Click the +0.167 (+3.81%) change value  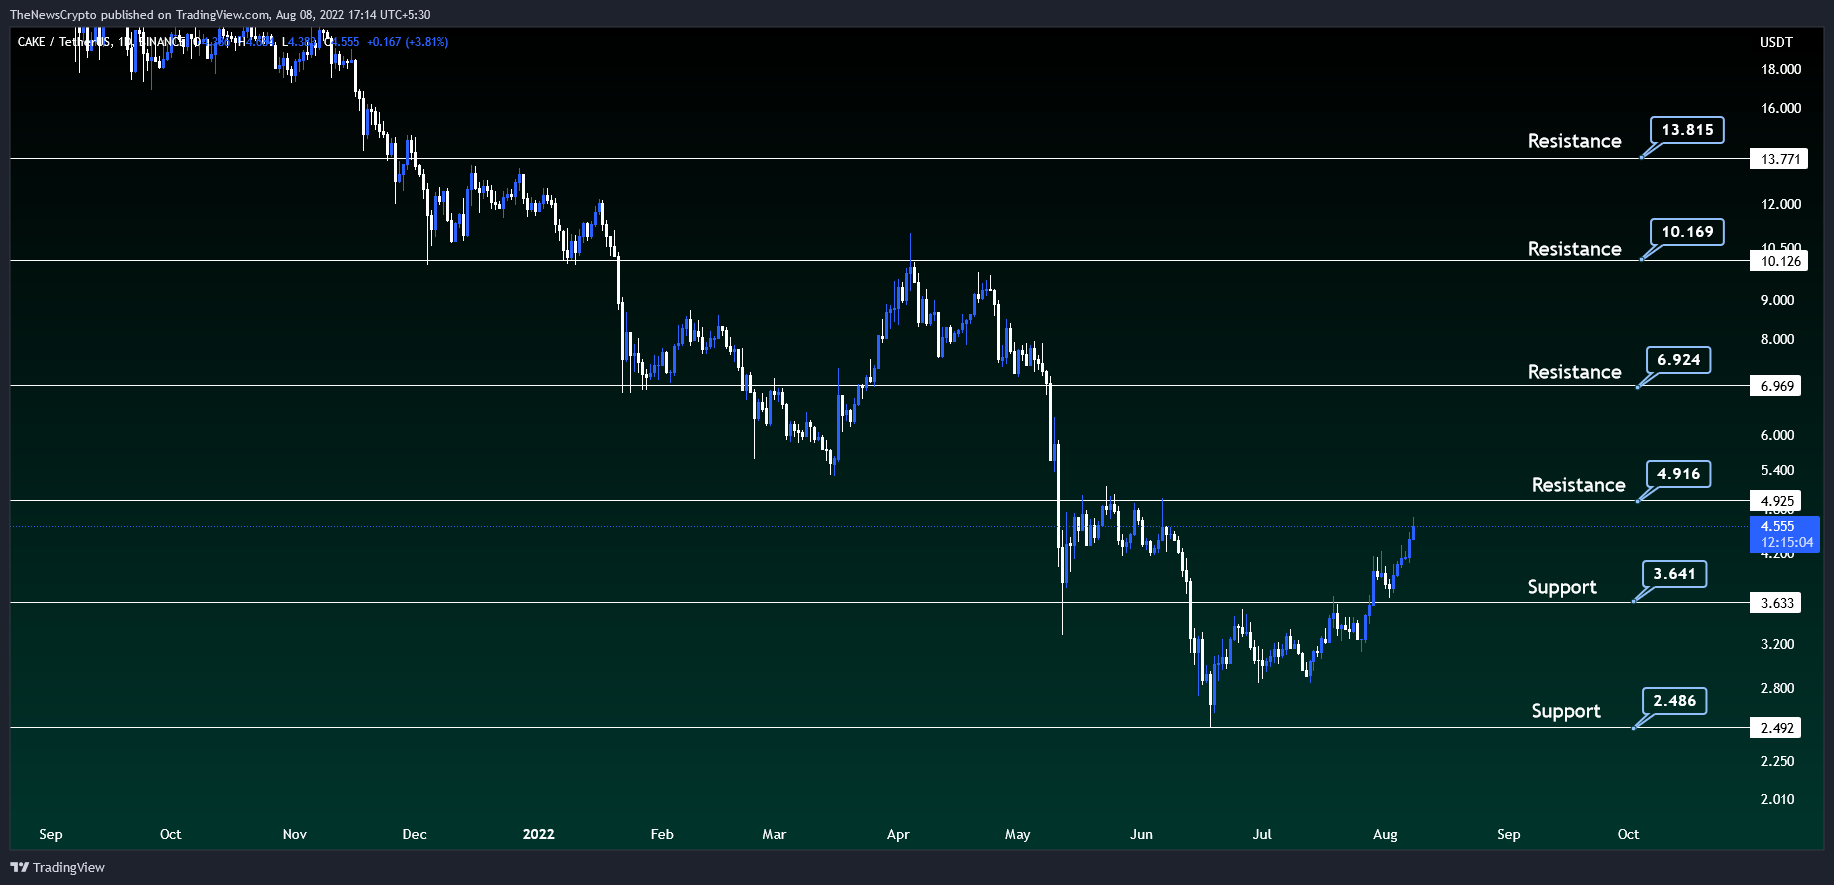[x=407, y=42]
